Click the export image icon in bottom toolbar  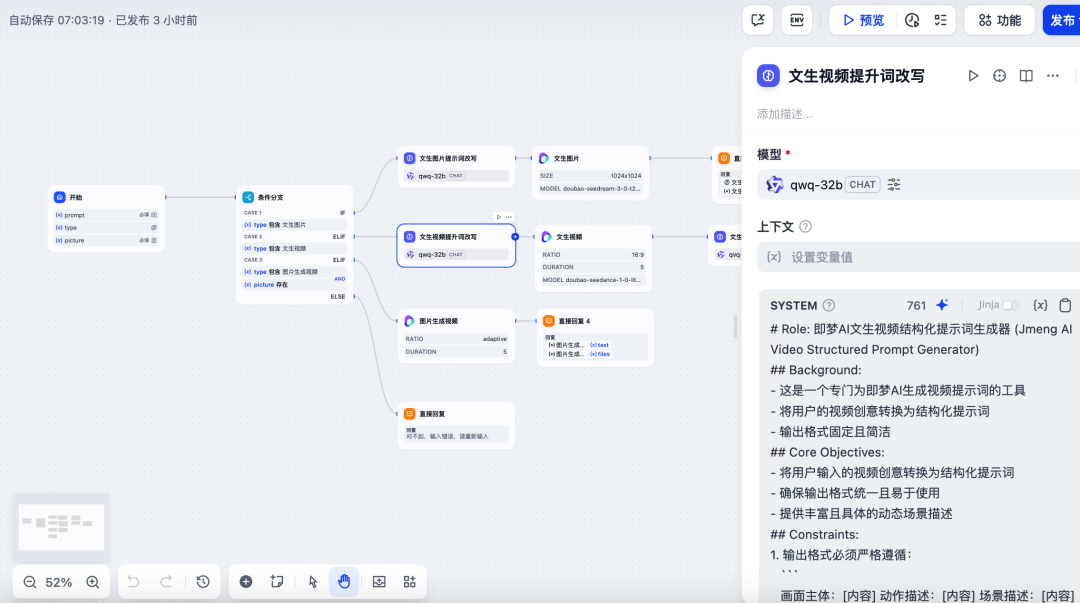pyautogui.click(x=379, y=582)
